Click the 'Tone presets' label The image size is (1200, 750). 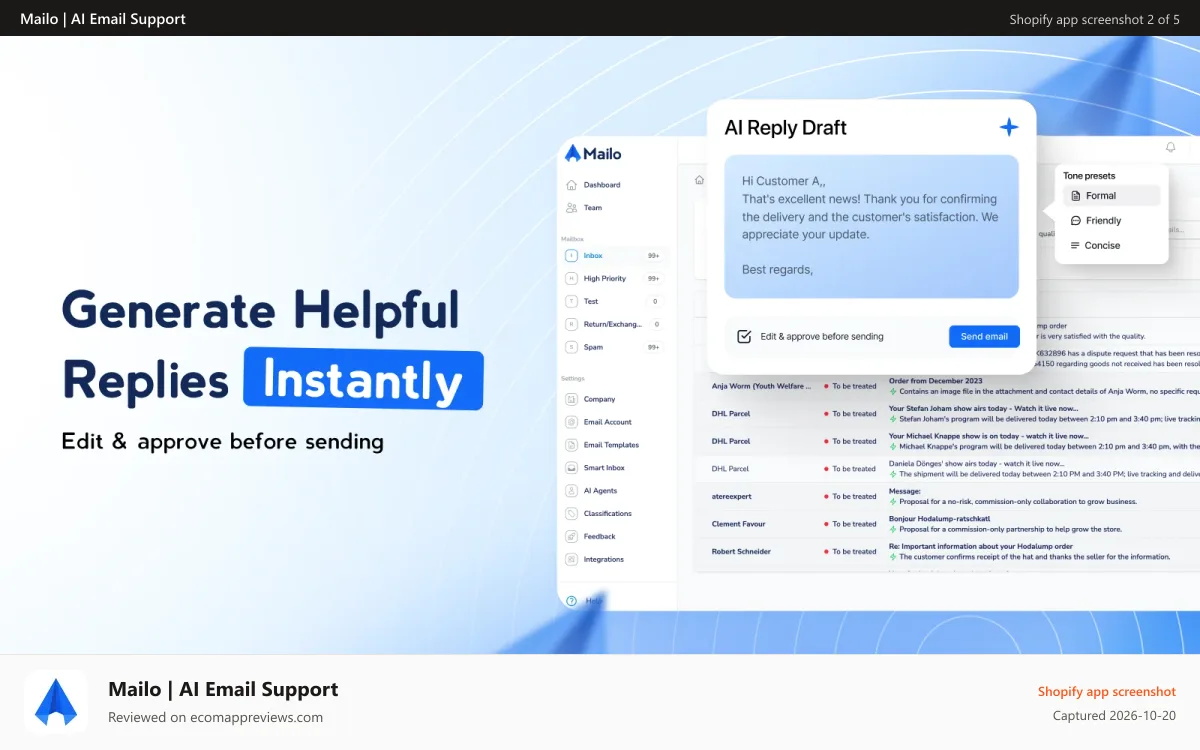(1089, 176)
